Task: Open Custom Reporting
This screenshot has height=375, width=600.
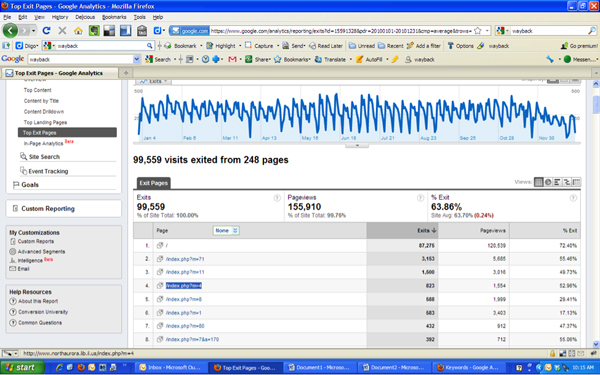Action: click(x=48, y=209)
